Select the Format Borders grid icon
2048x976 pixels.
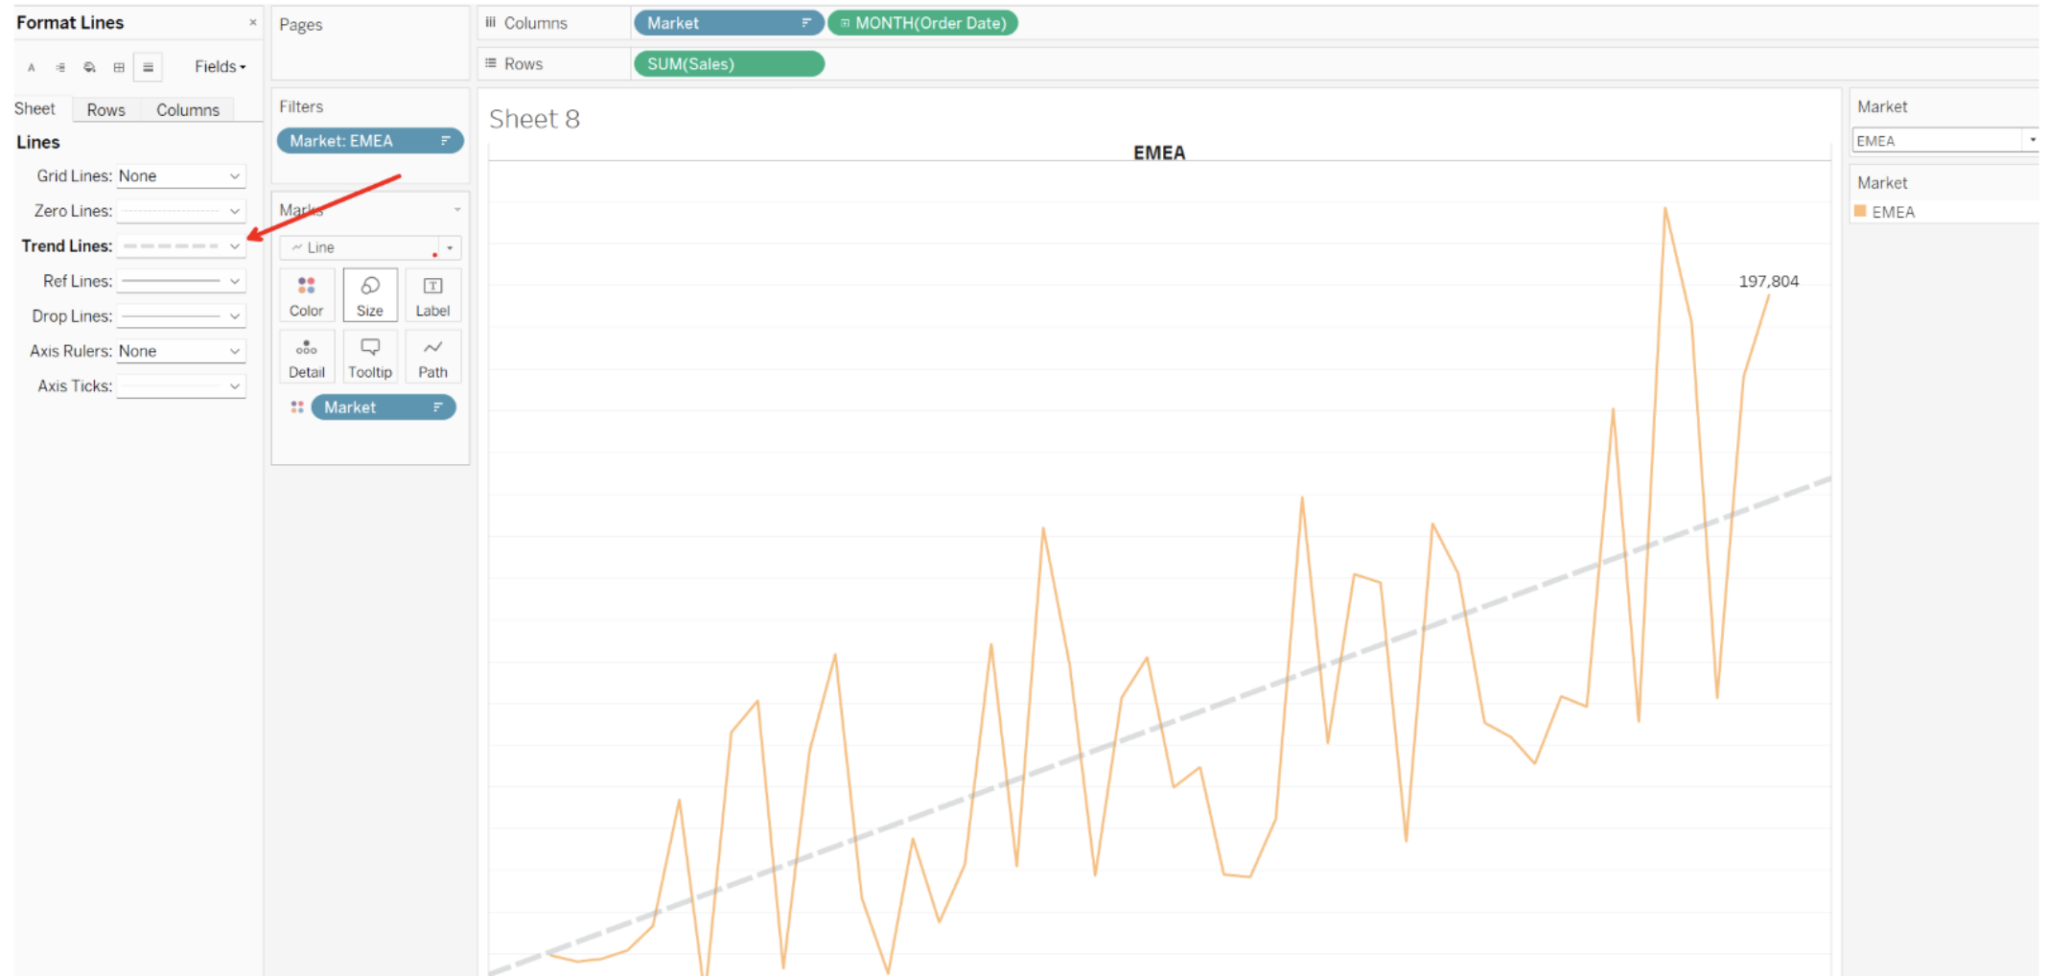[x=119, y=68]
